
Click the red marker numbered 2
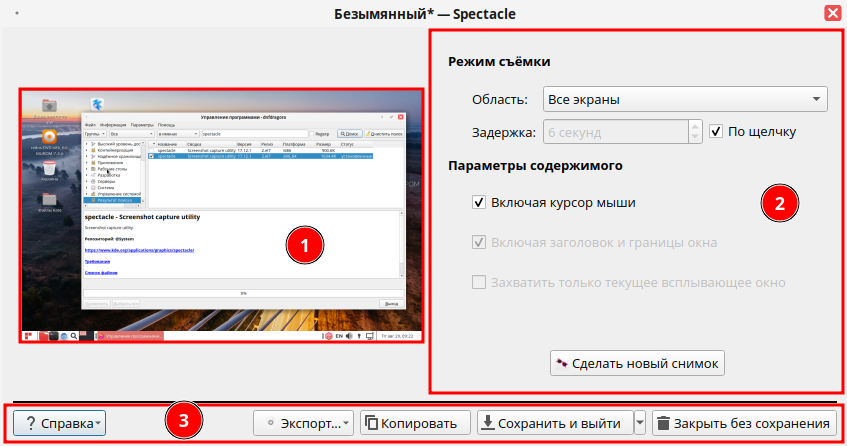(x=780, y=203)
